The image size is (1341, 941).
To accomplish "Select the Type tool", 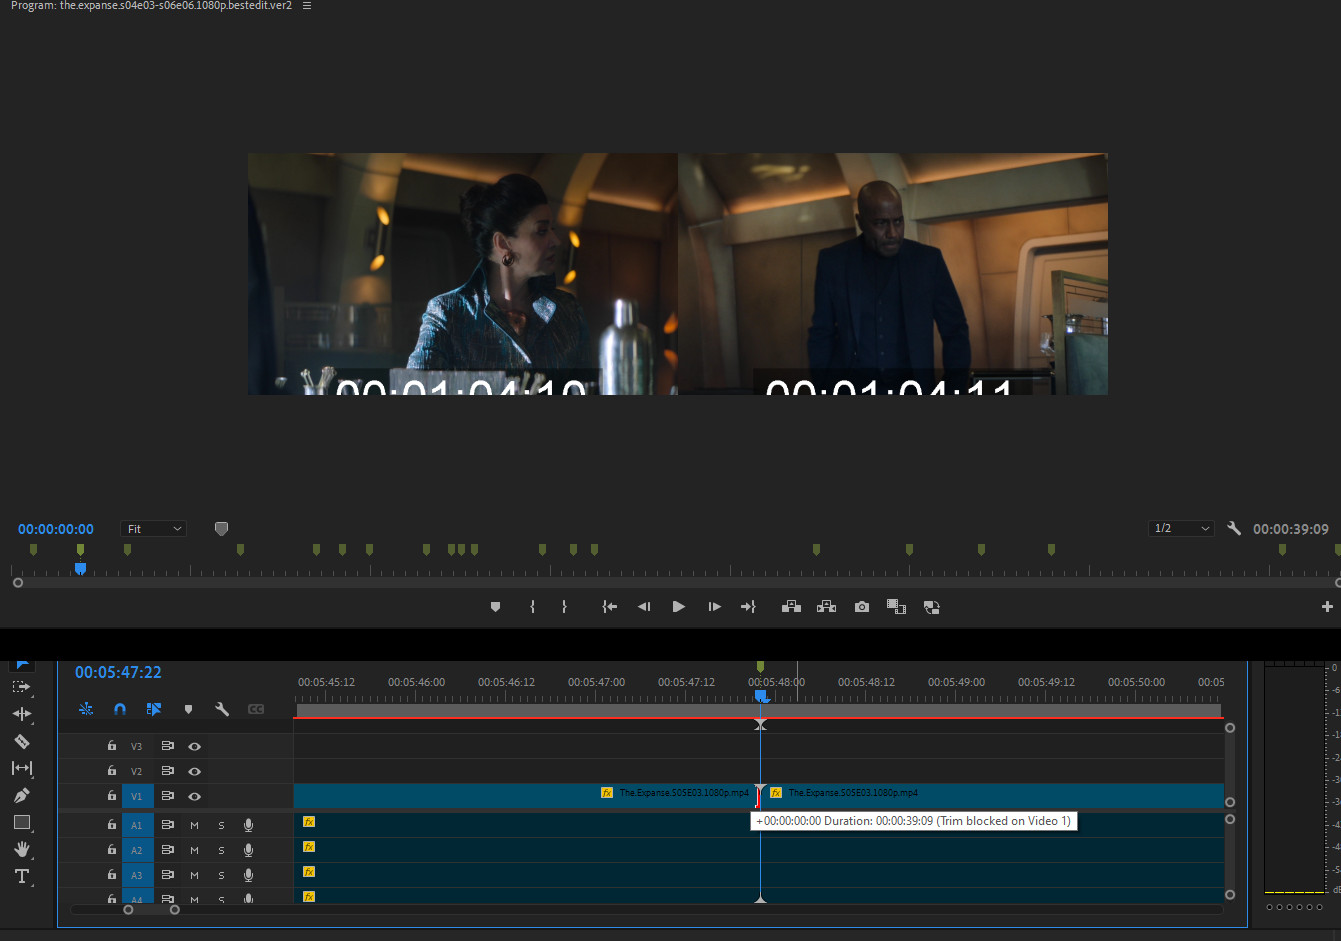I will pos(22,876).
